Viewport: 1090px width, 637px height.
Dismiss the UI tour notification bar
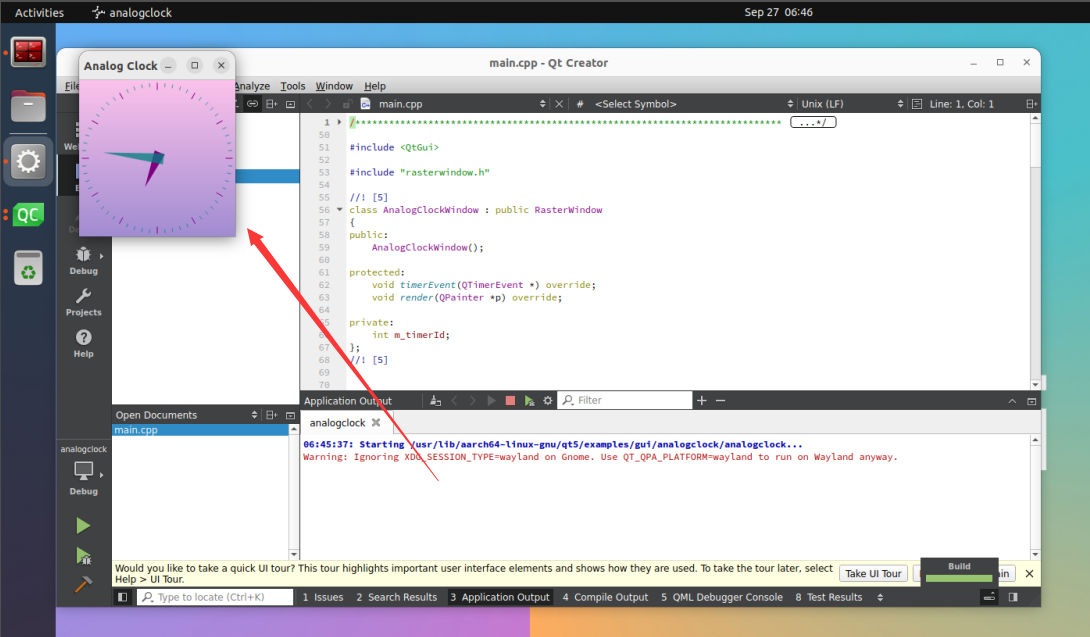1030,574
